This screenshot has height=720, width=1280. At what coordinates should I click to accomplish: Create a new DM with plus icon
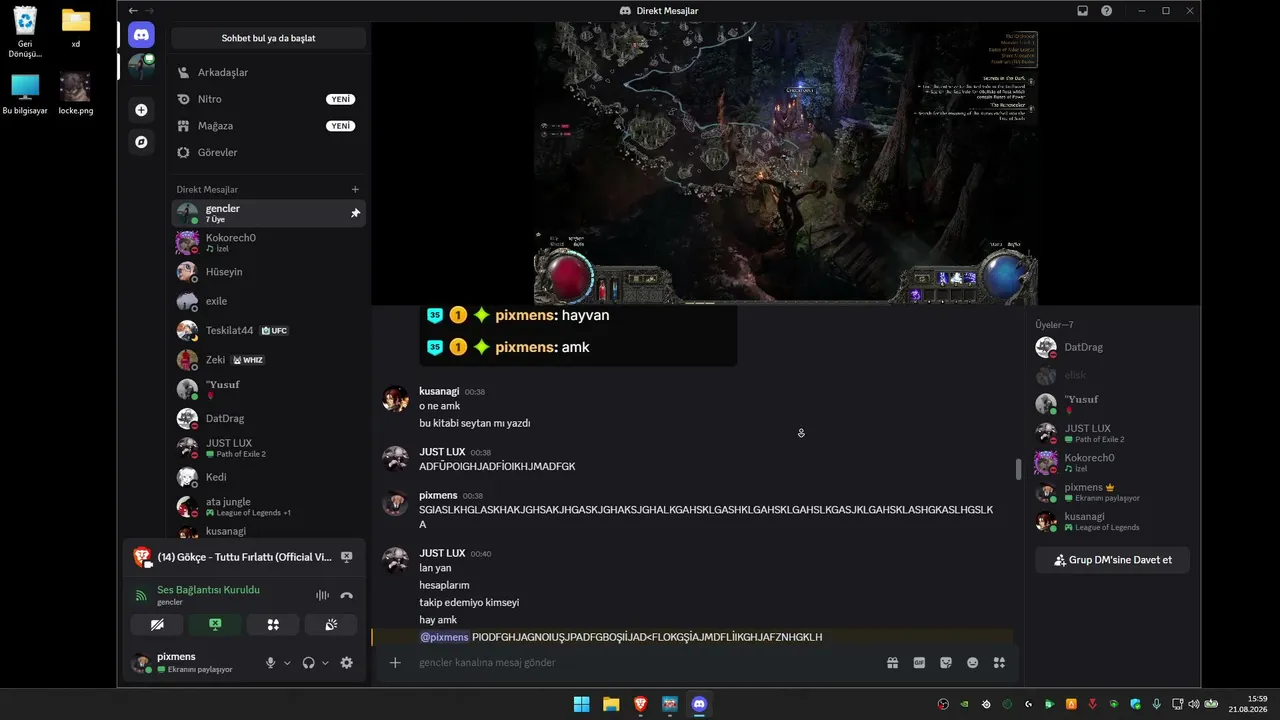355,189
